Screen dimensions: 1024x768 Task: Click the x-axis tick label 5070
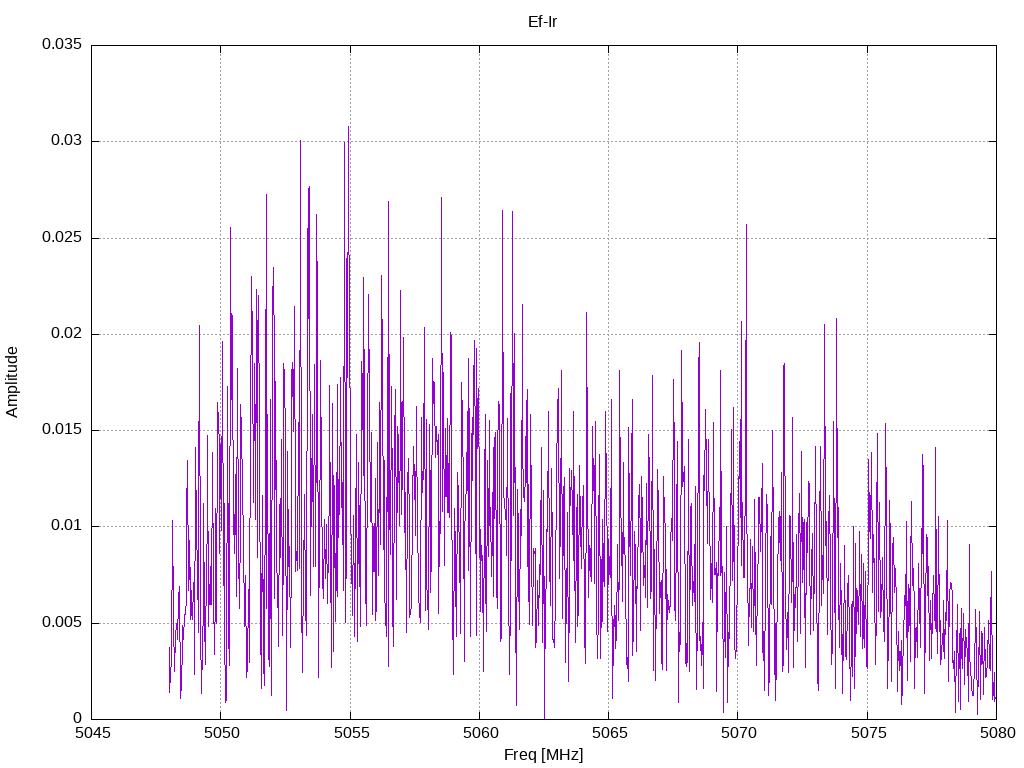point(739,733)
